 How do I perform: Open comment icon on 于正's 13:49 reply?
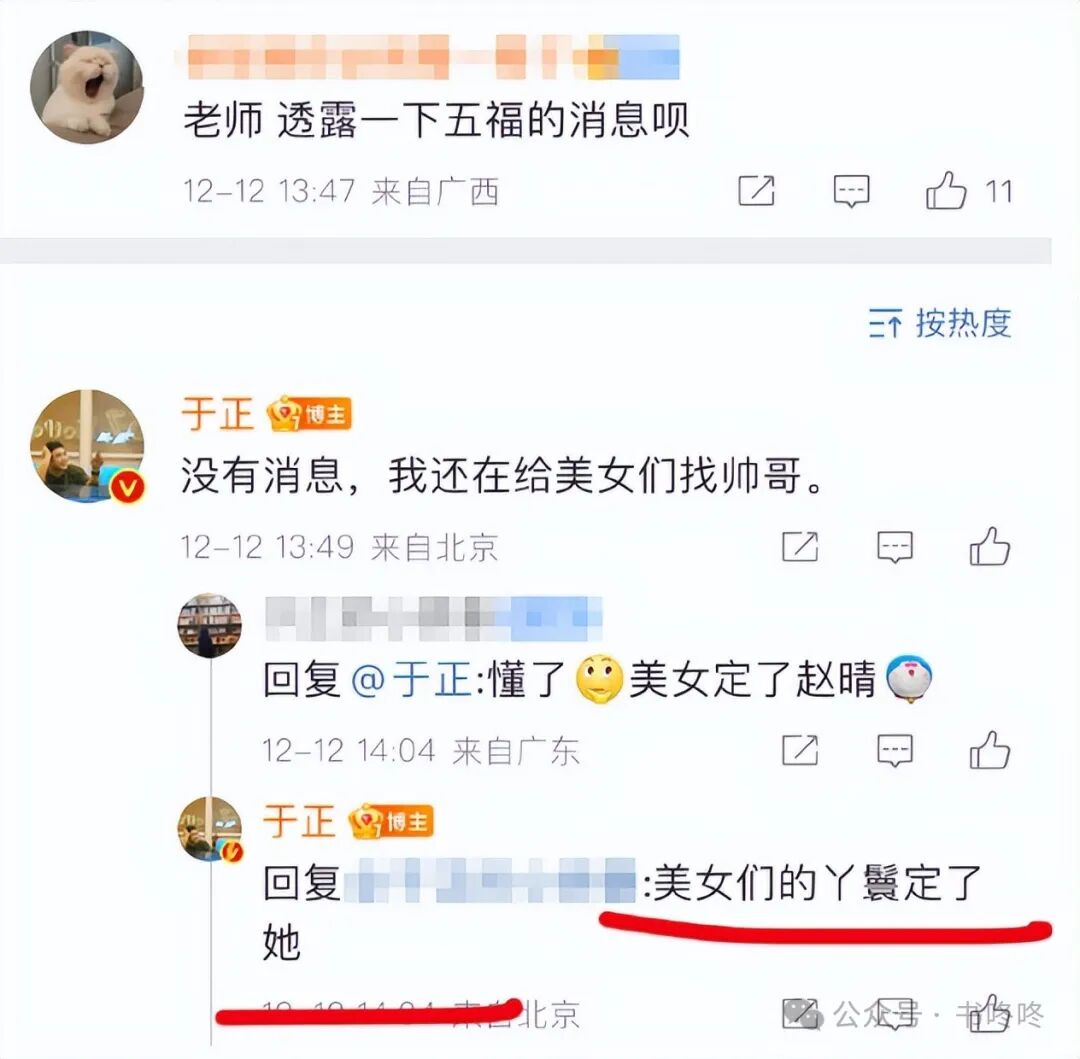pos(895,547)
